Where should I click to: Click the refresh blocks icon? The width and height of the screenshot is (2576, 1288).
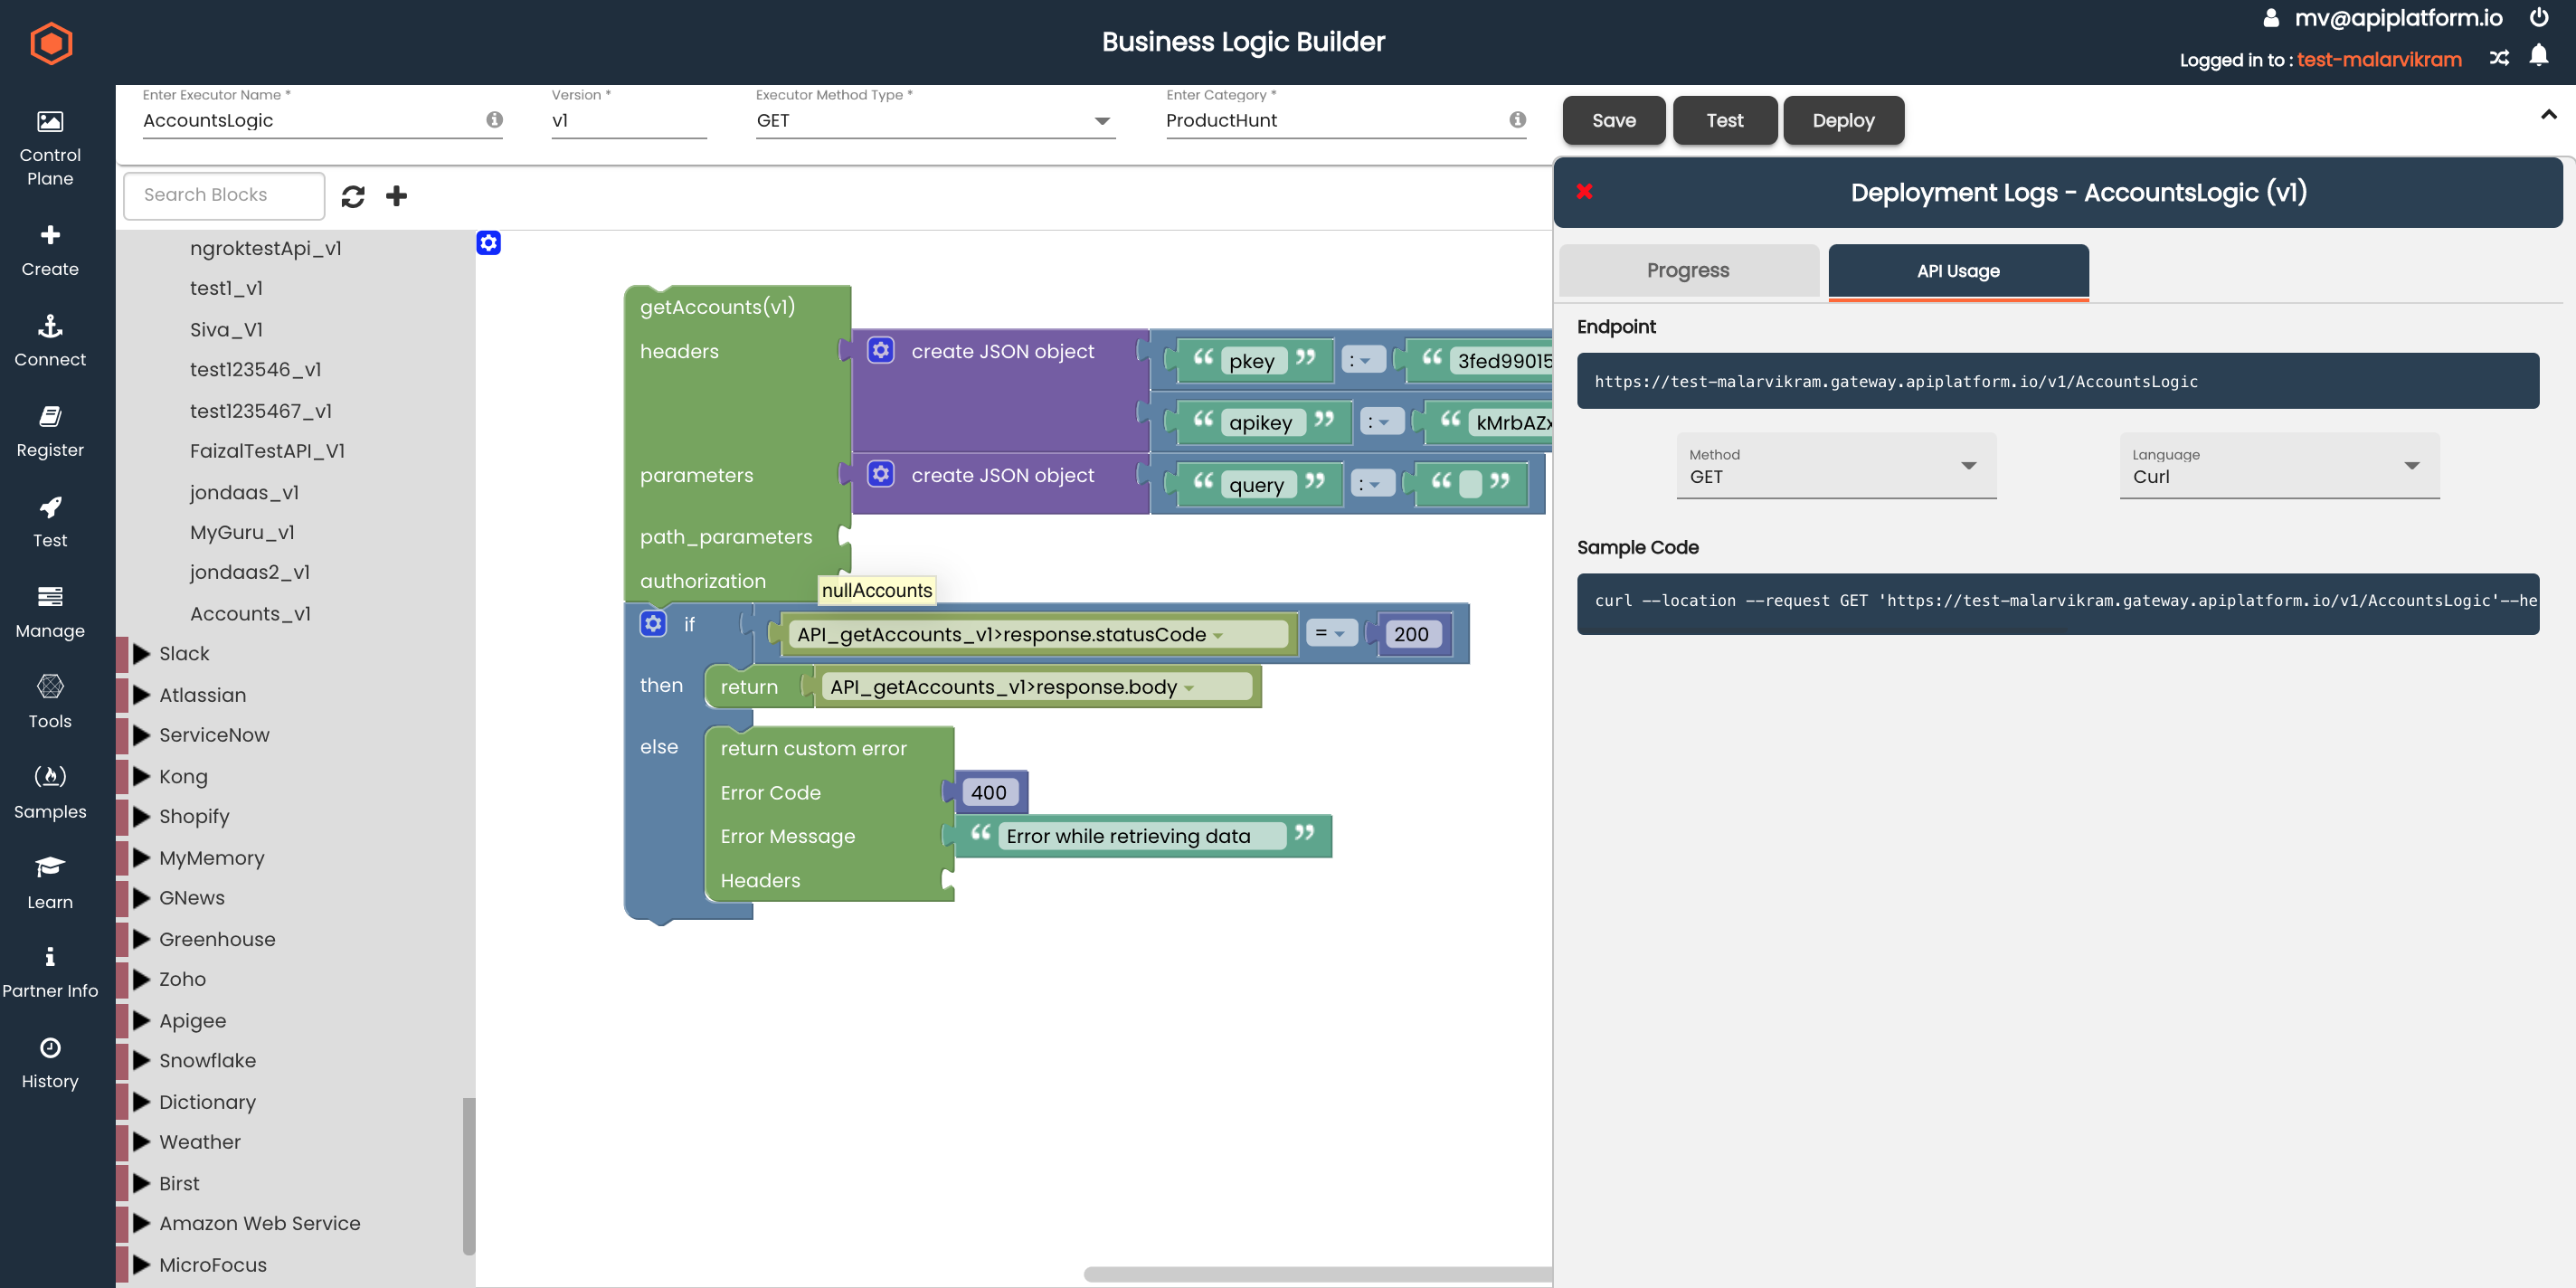point(352,196)
